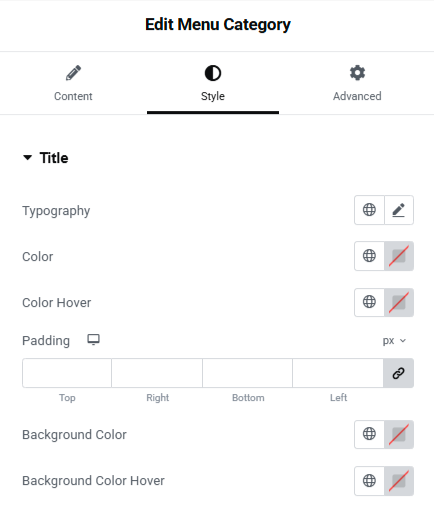Open the Background Color swatch picker
This screenshot has width=434, height=518.
[x=399, y=434]
